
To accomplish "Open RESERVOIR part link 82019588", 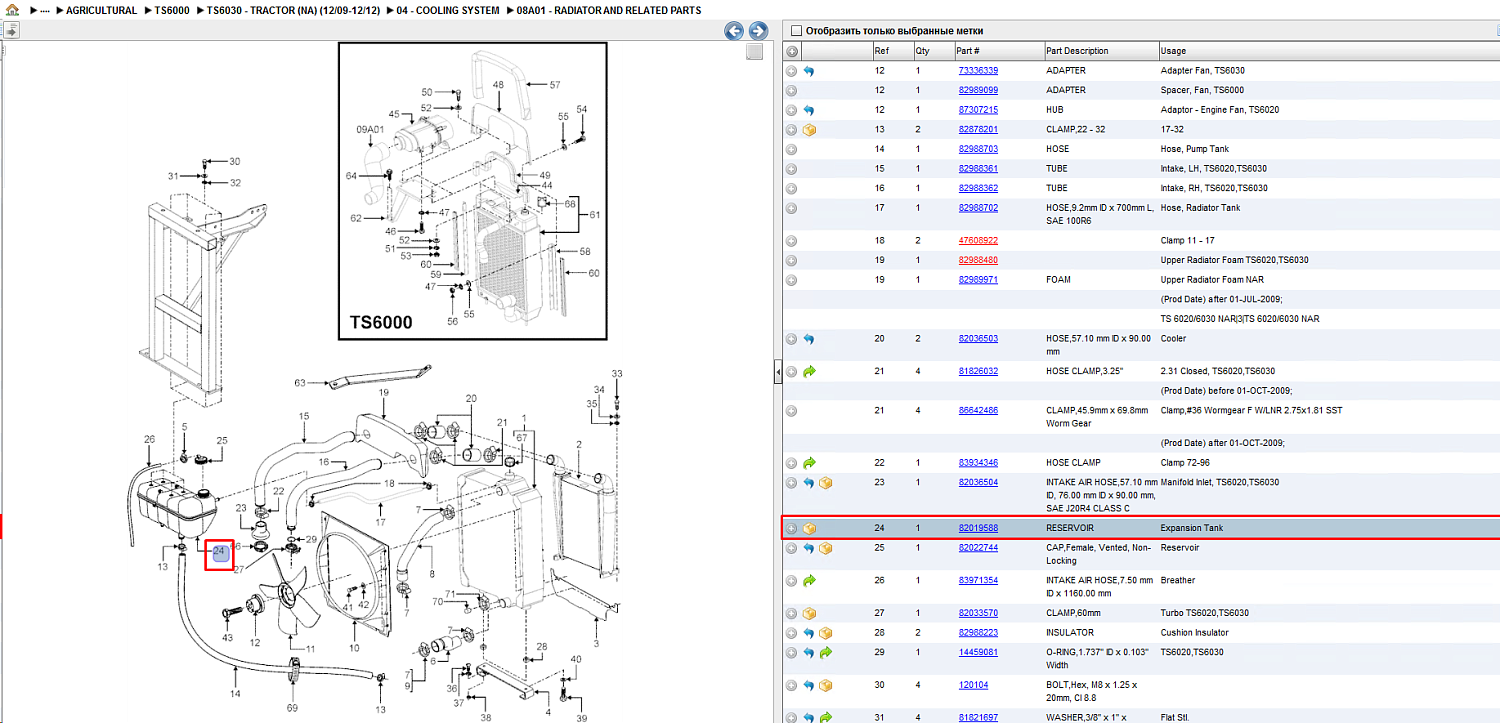I will pos(978,528).
